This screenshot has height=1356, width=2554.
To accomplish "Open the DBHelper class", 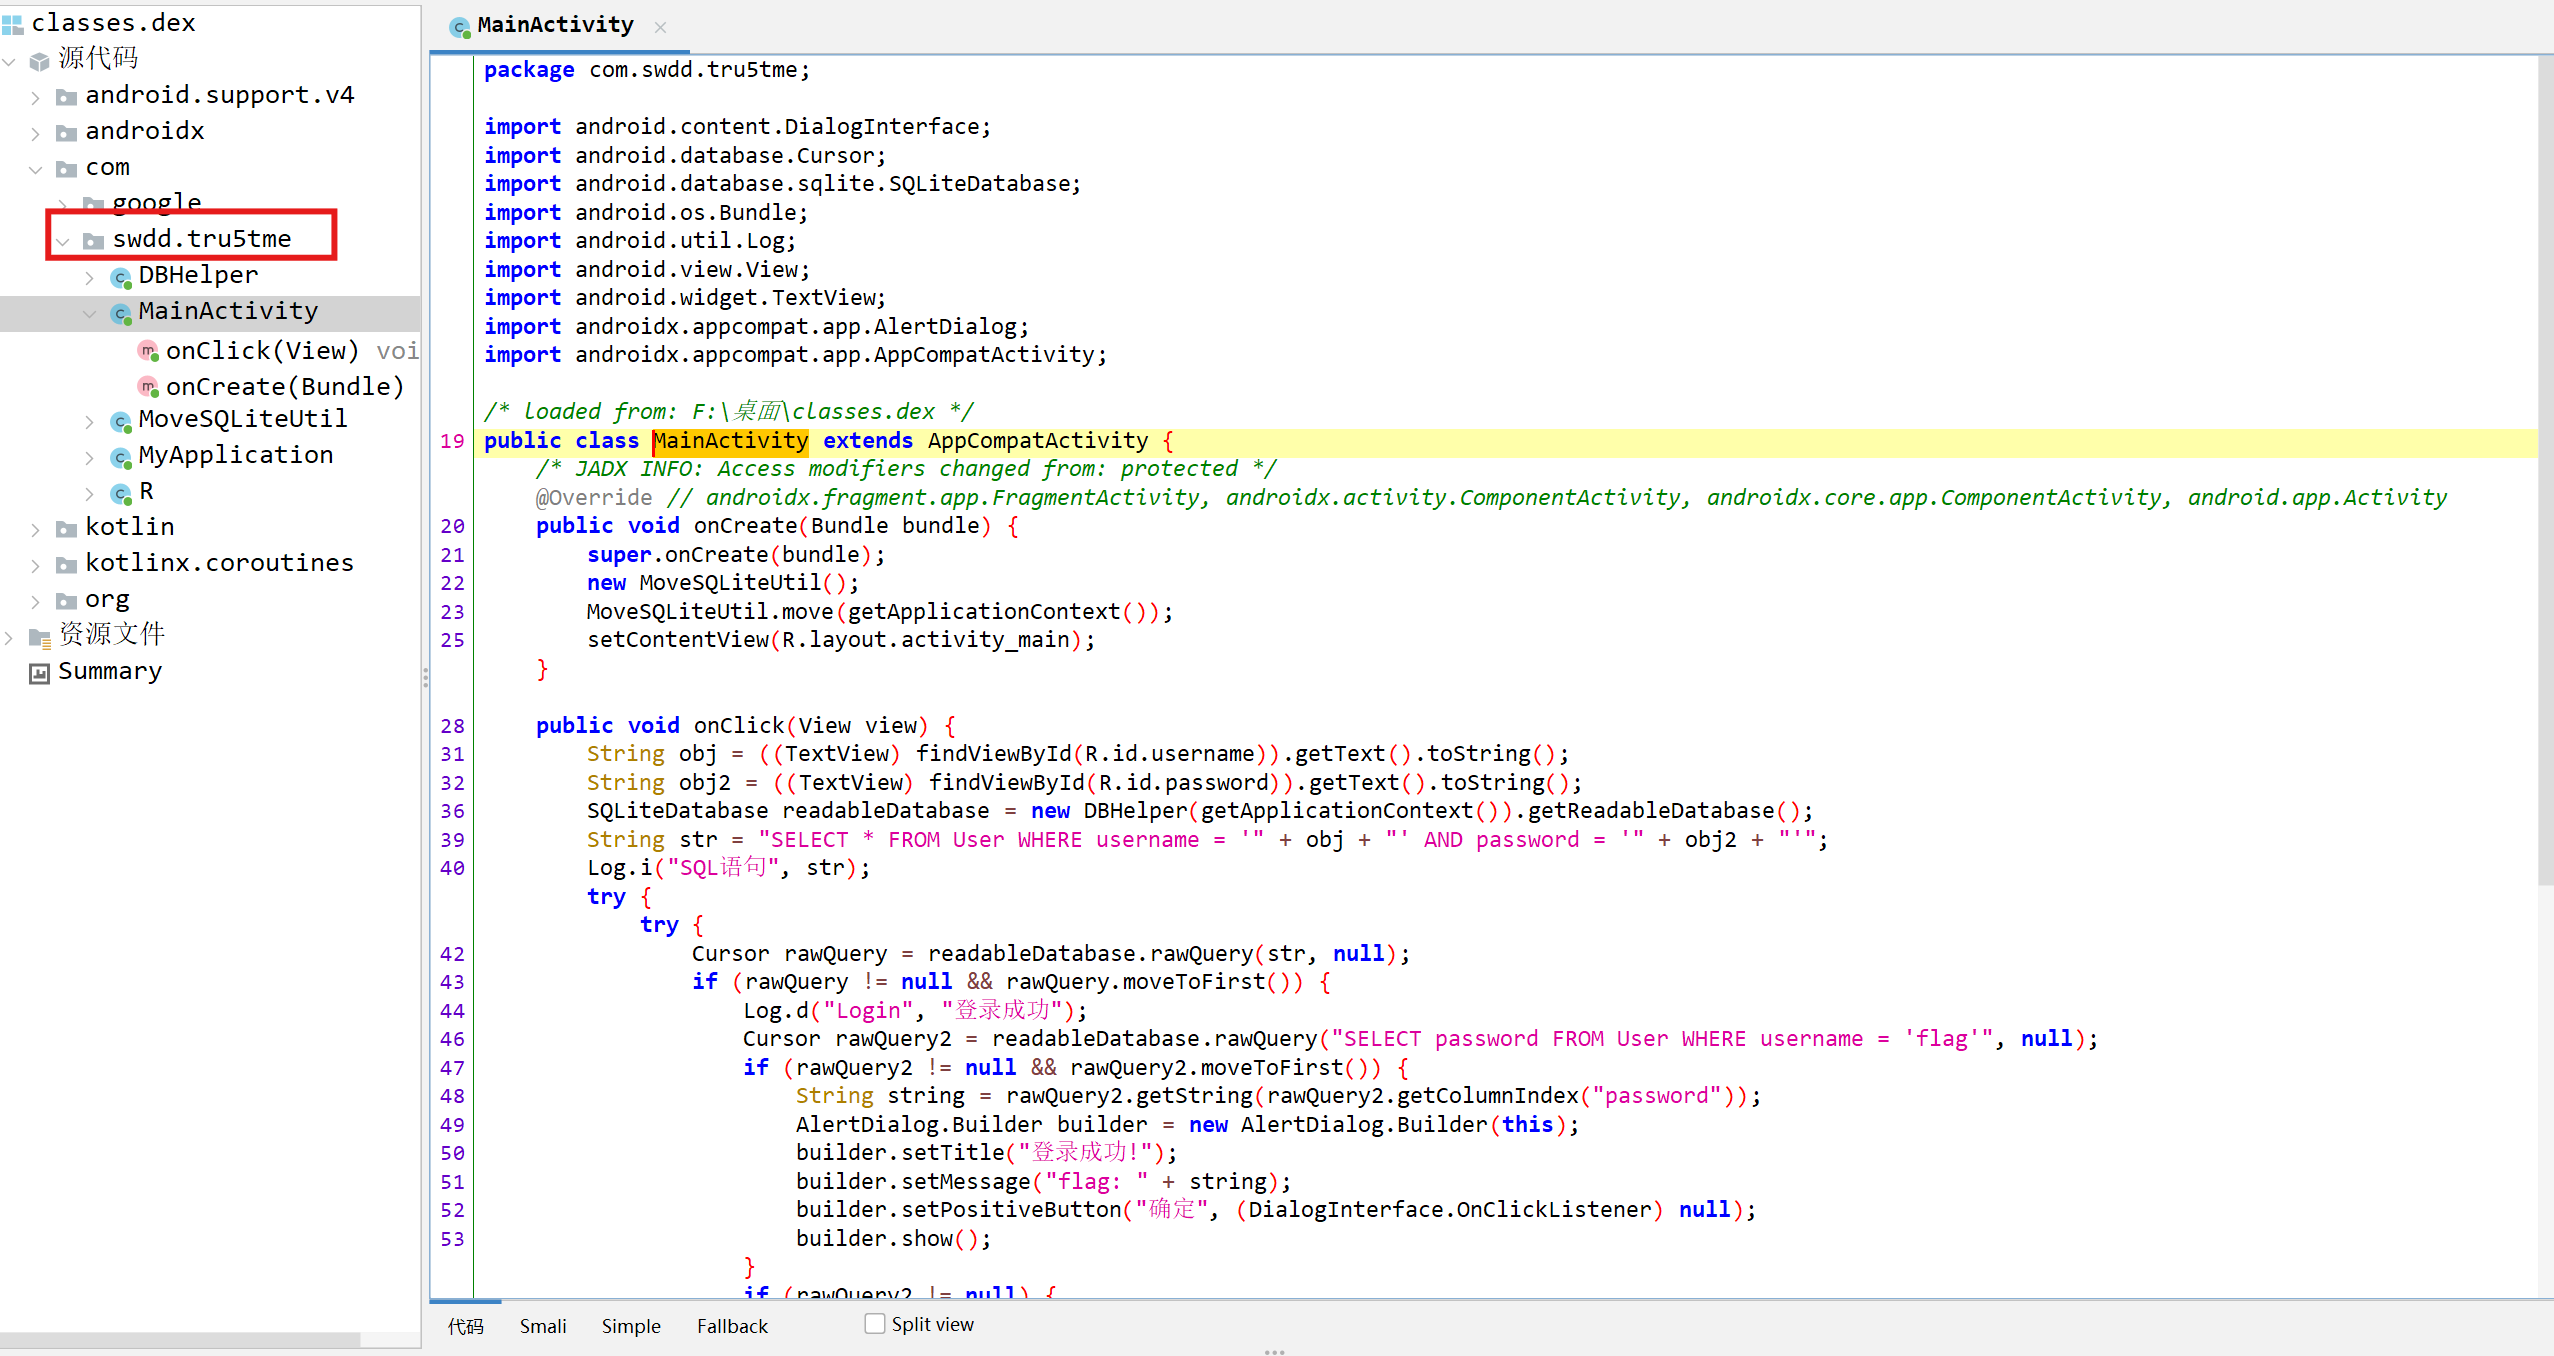I will coord(198,275).
